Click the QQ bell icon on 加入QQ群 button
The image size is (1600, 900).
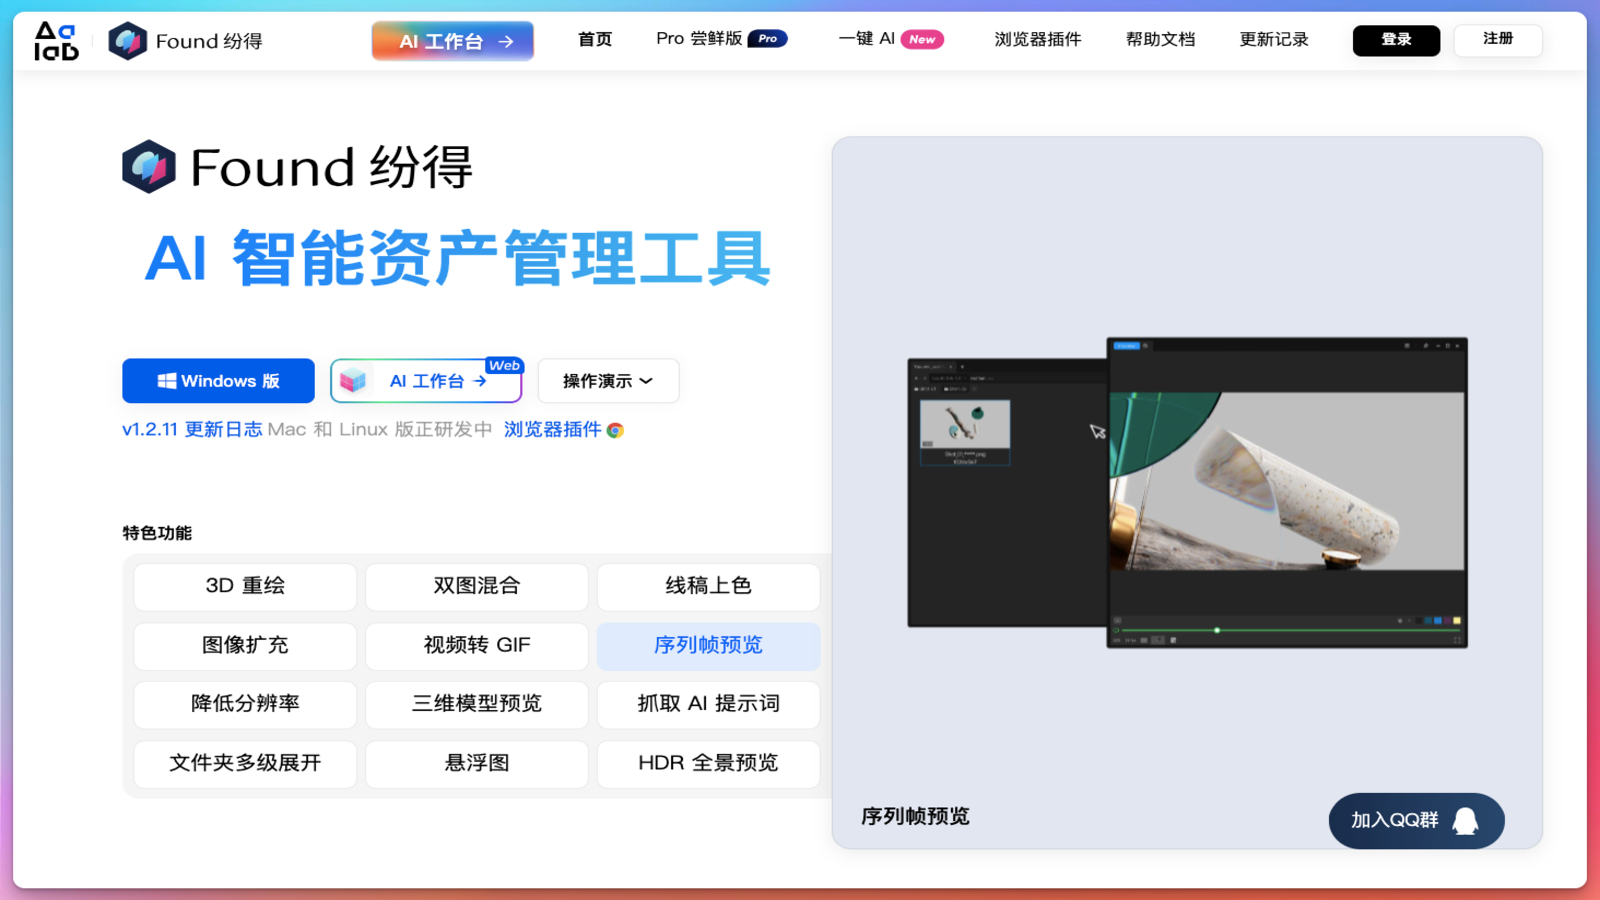[1464, 820]
